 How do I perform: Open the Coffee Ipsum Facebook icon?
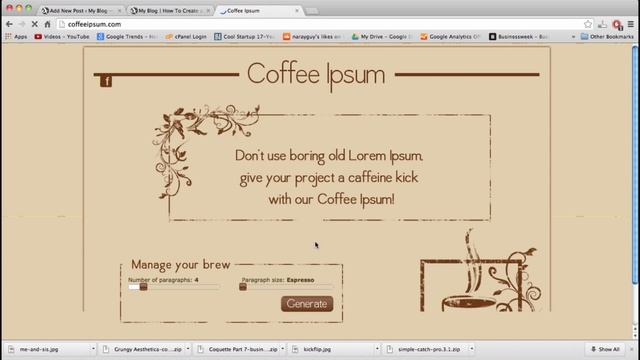click(106, 81)
